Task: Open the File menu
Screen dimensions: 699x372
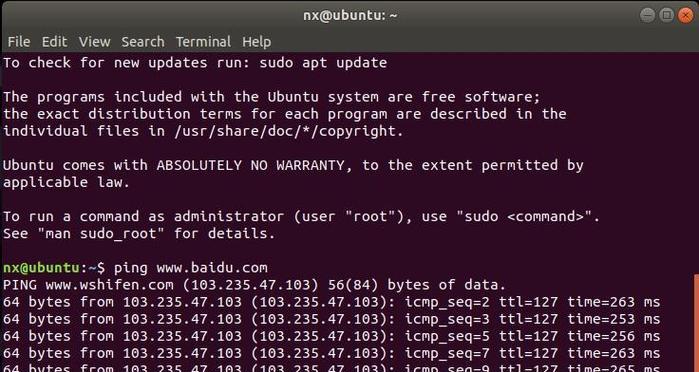Action: click(19, 42)
